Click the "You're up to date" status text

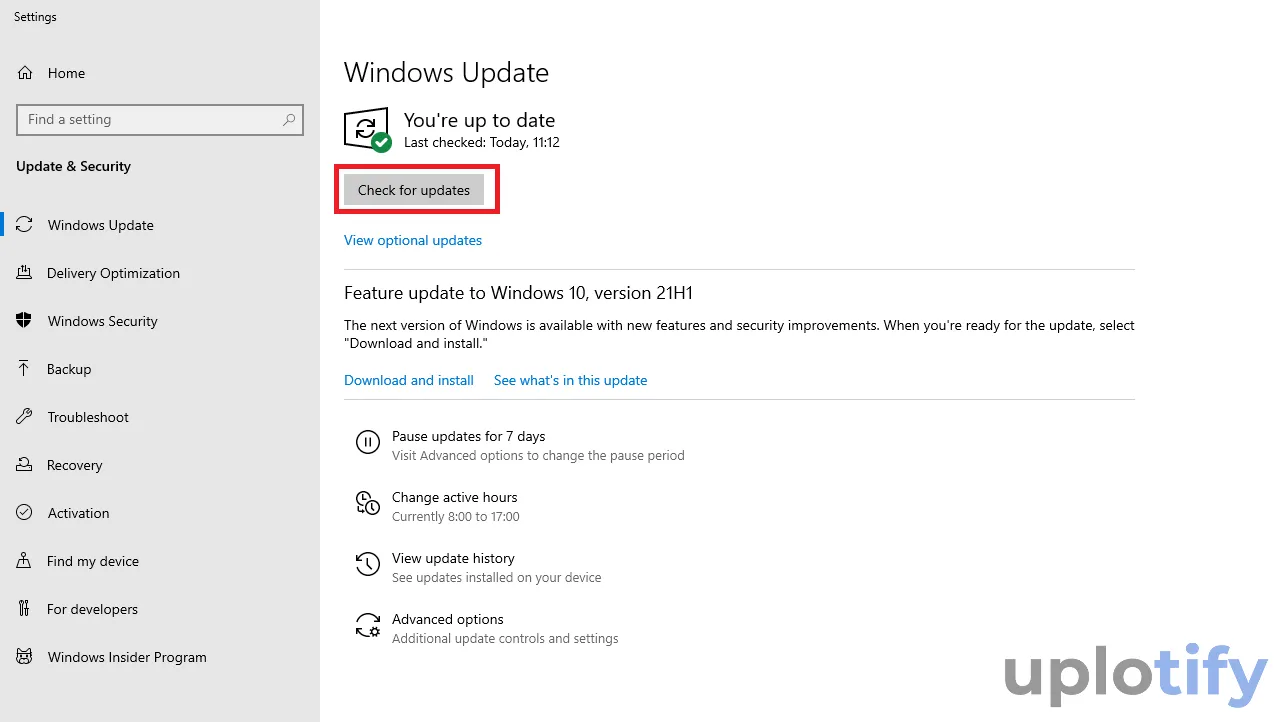coord(479,120)
